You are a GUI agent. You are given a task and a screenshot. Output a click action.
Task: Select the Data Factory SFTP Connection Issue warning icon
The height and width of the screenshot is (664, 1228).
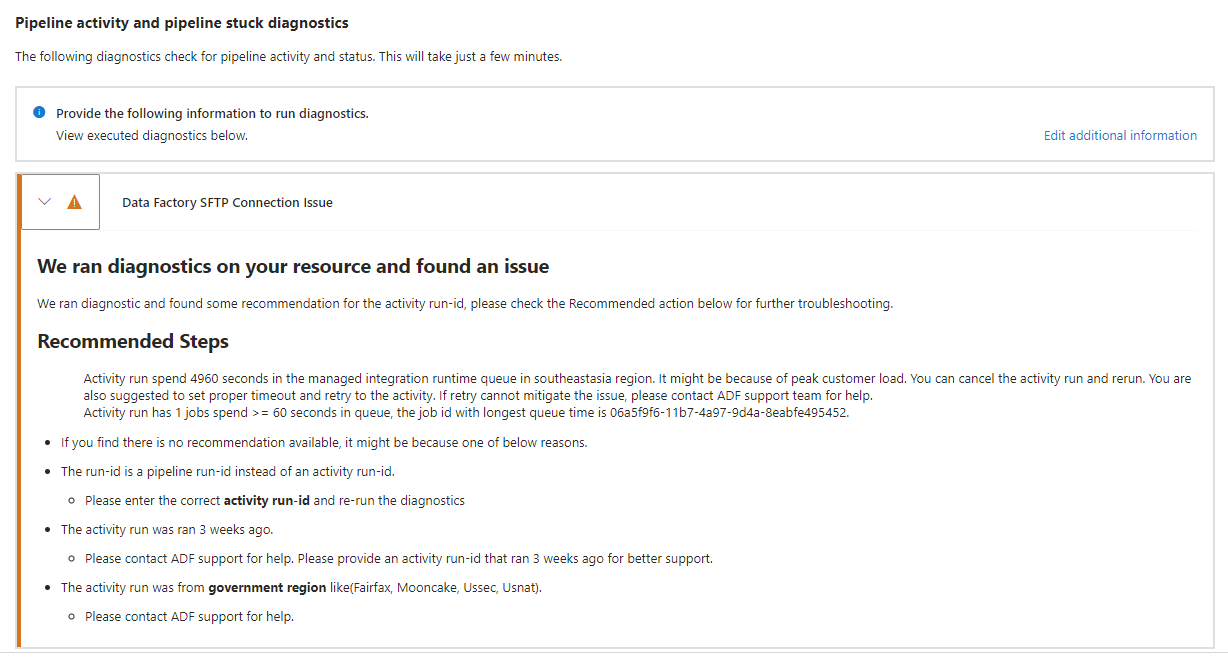click(73, 201)
